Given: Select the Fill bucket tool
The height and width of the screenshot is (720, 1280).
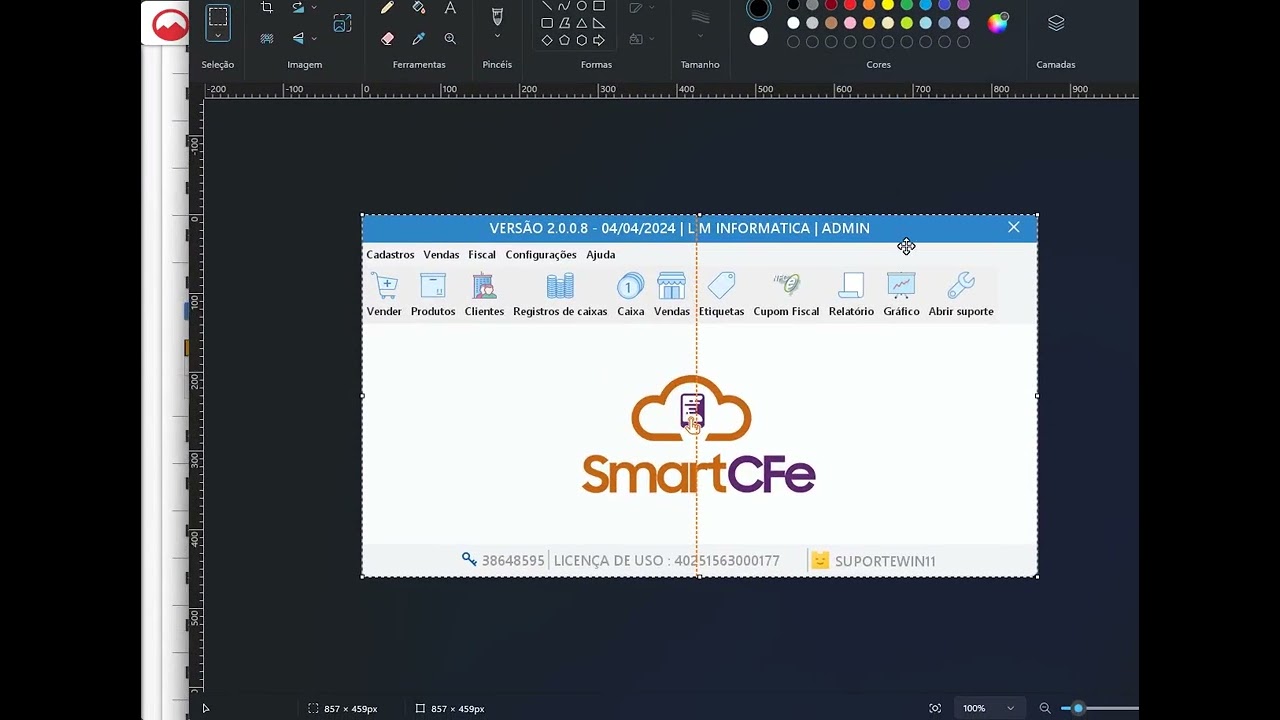Looking at the screenshot, I should [419, 8].
